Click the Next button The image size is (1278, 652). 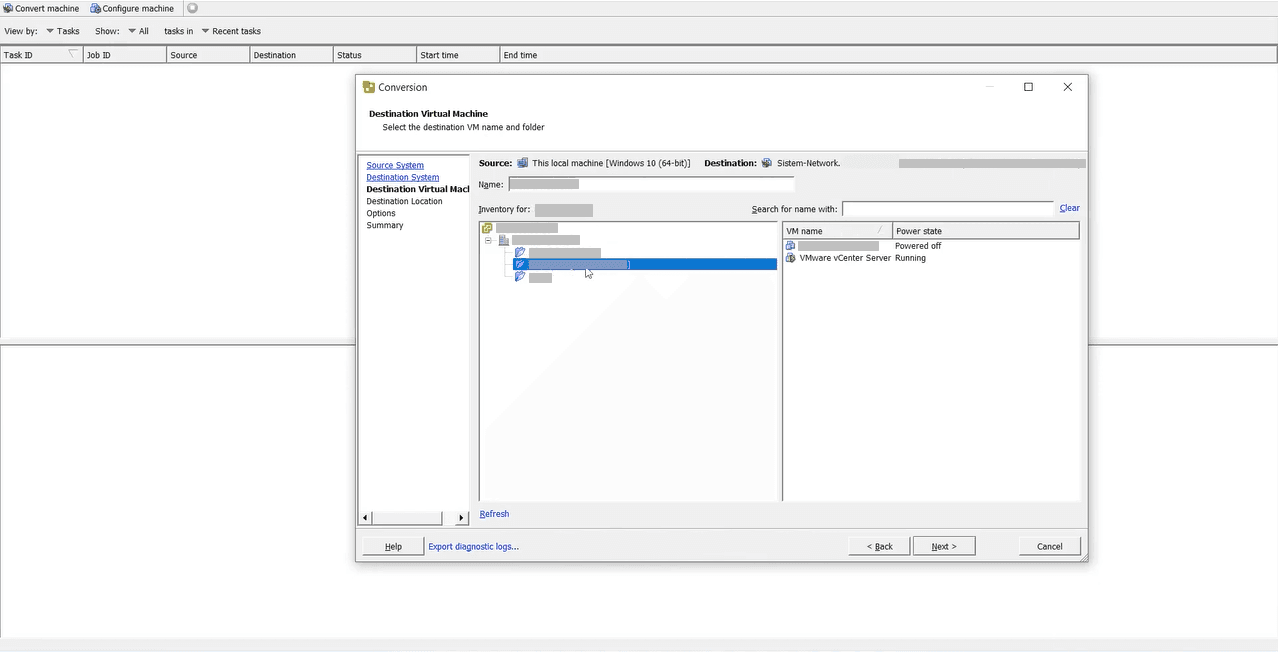coord(943,546)
